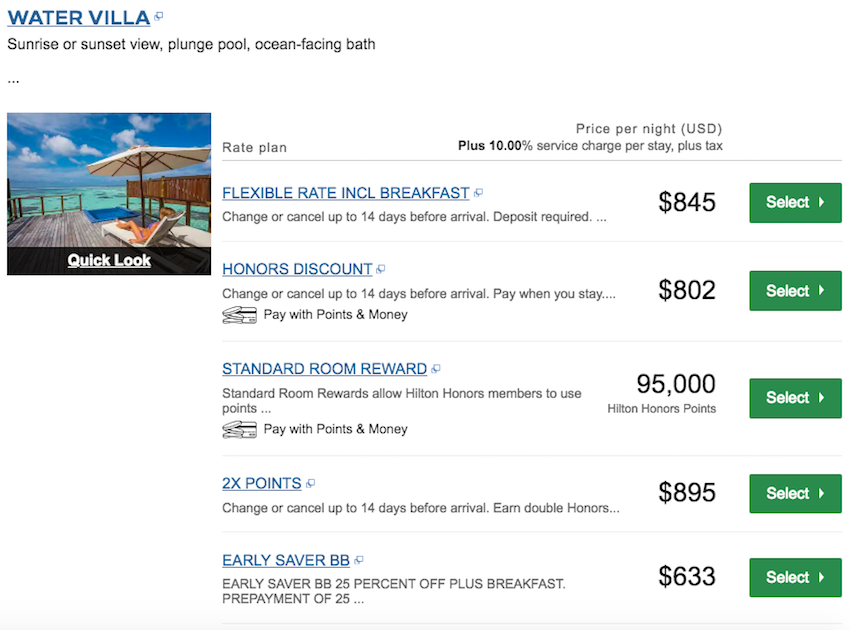Open the Early Saver BB rate link
850x630 pixels.
coord(286,560)
